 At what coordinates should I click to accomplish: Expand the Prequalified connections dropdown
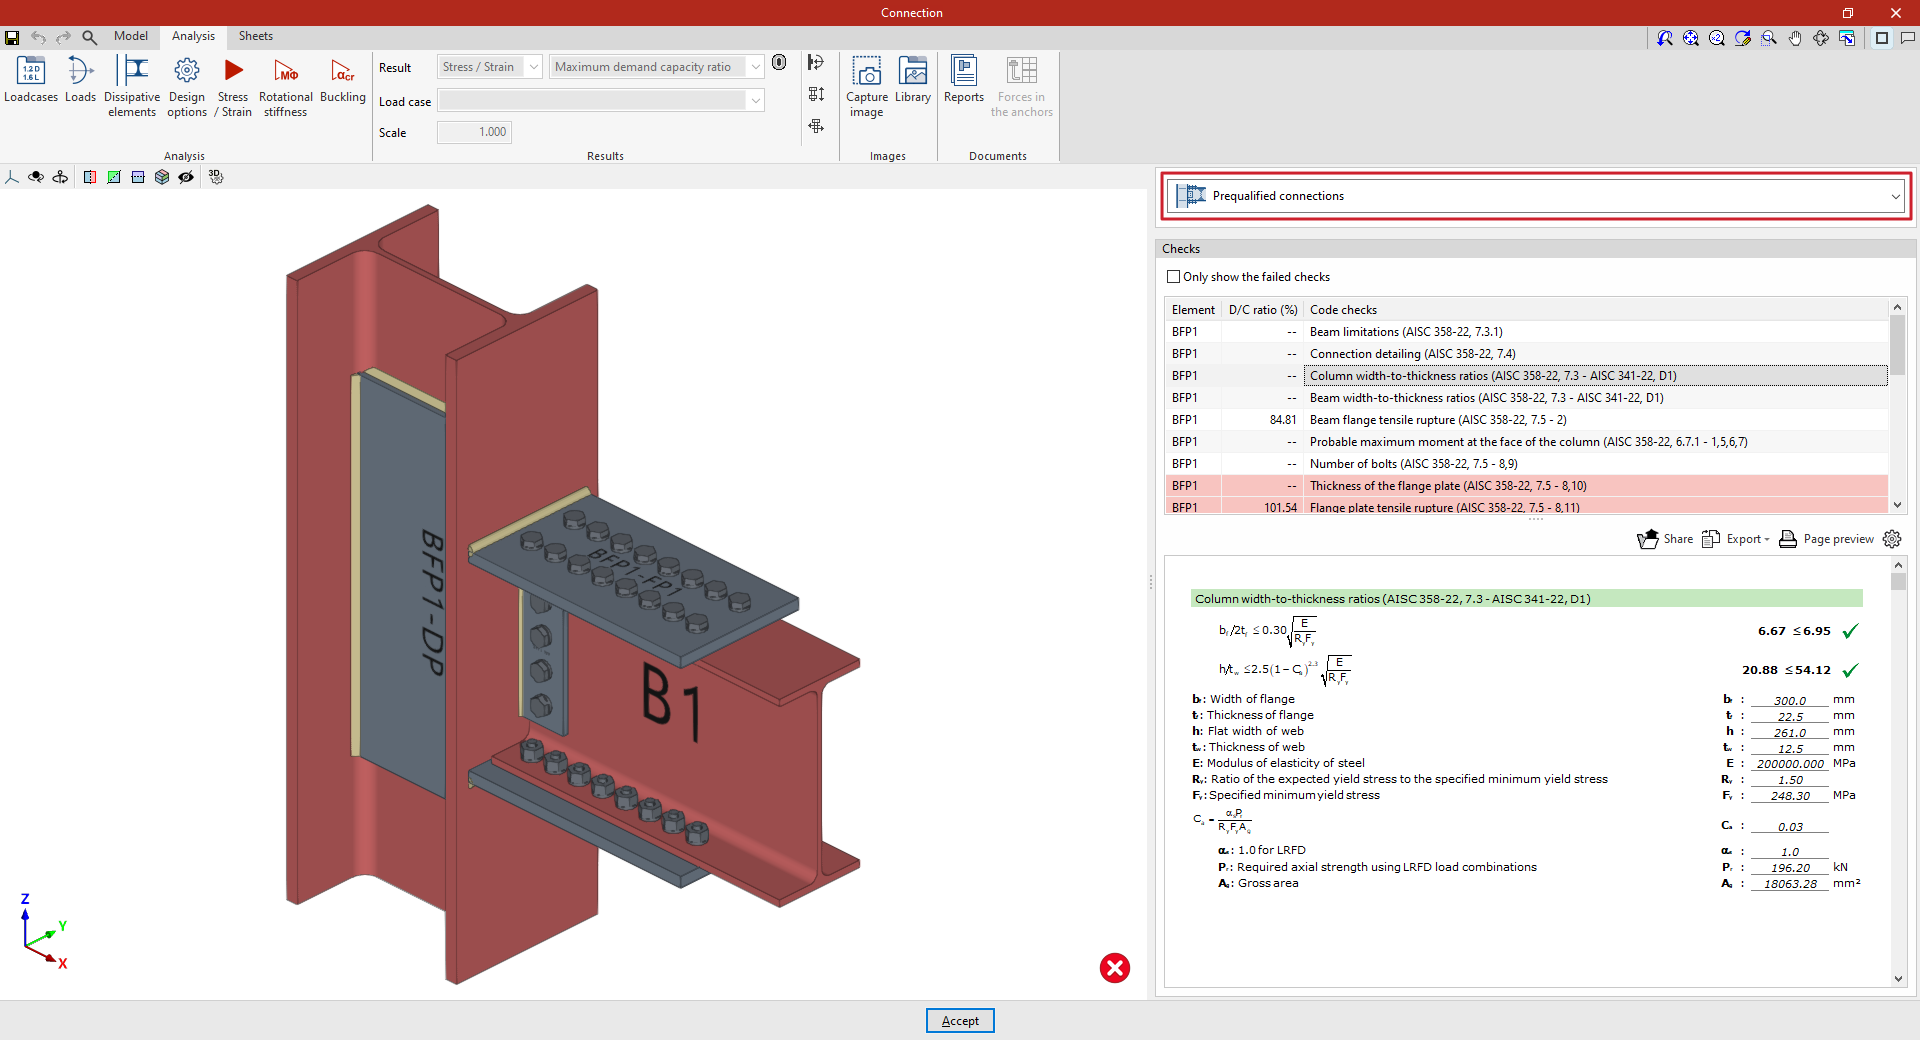[1894, 196]
